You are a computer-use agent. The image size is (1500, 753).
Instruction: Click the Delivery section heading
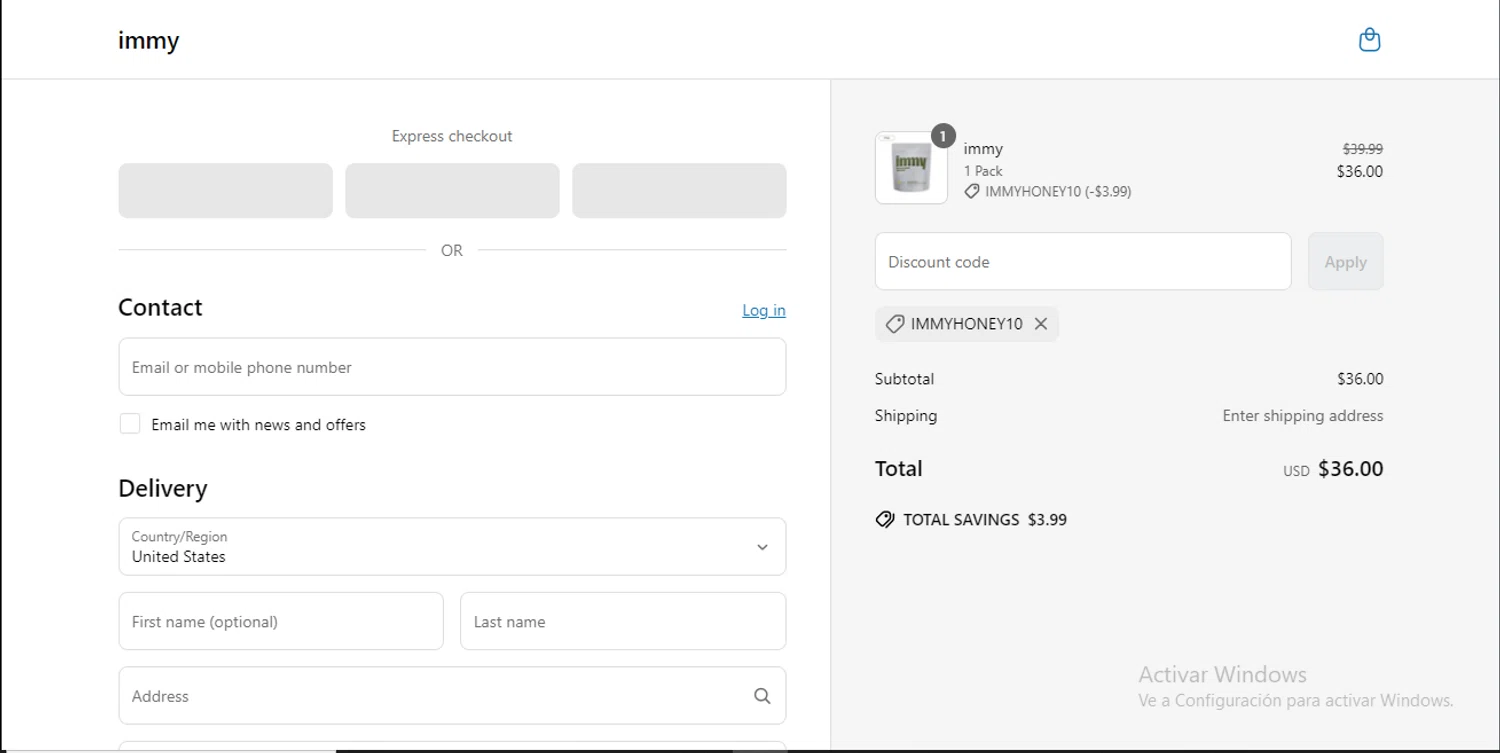click(163, 488)
